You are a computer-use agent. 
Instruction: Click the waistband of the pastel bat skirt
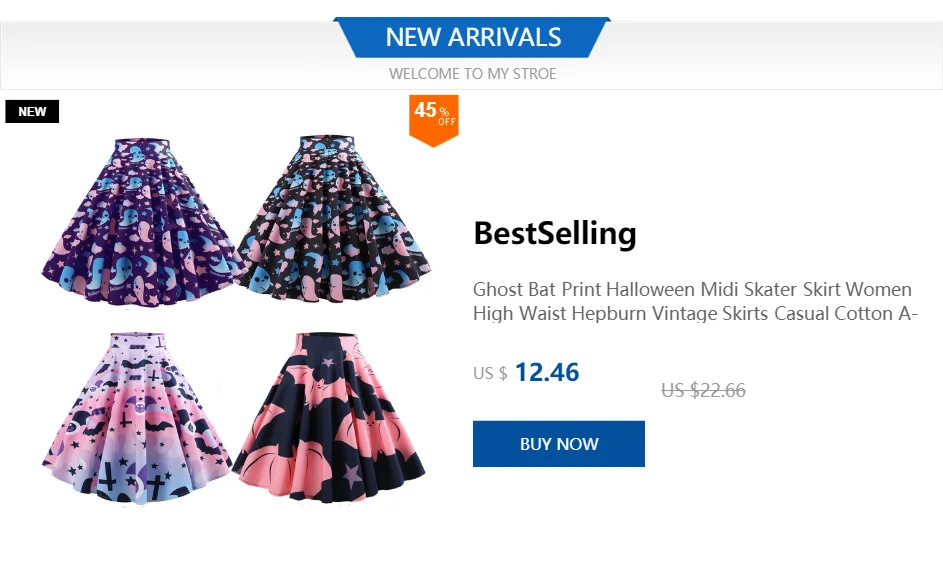coord(142,343)
